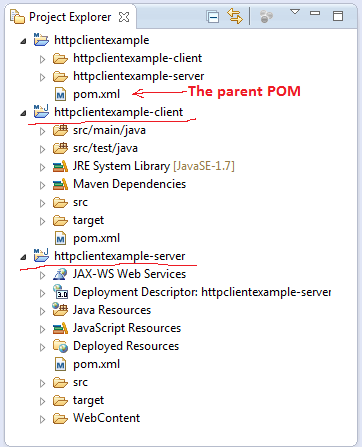Click the Deployment Descriptor icon
The image size is (362, 447).
(60, 292)
